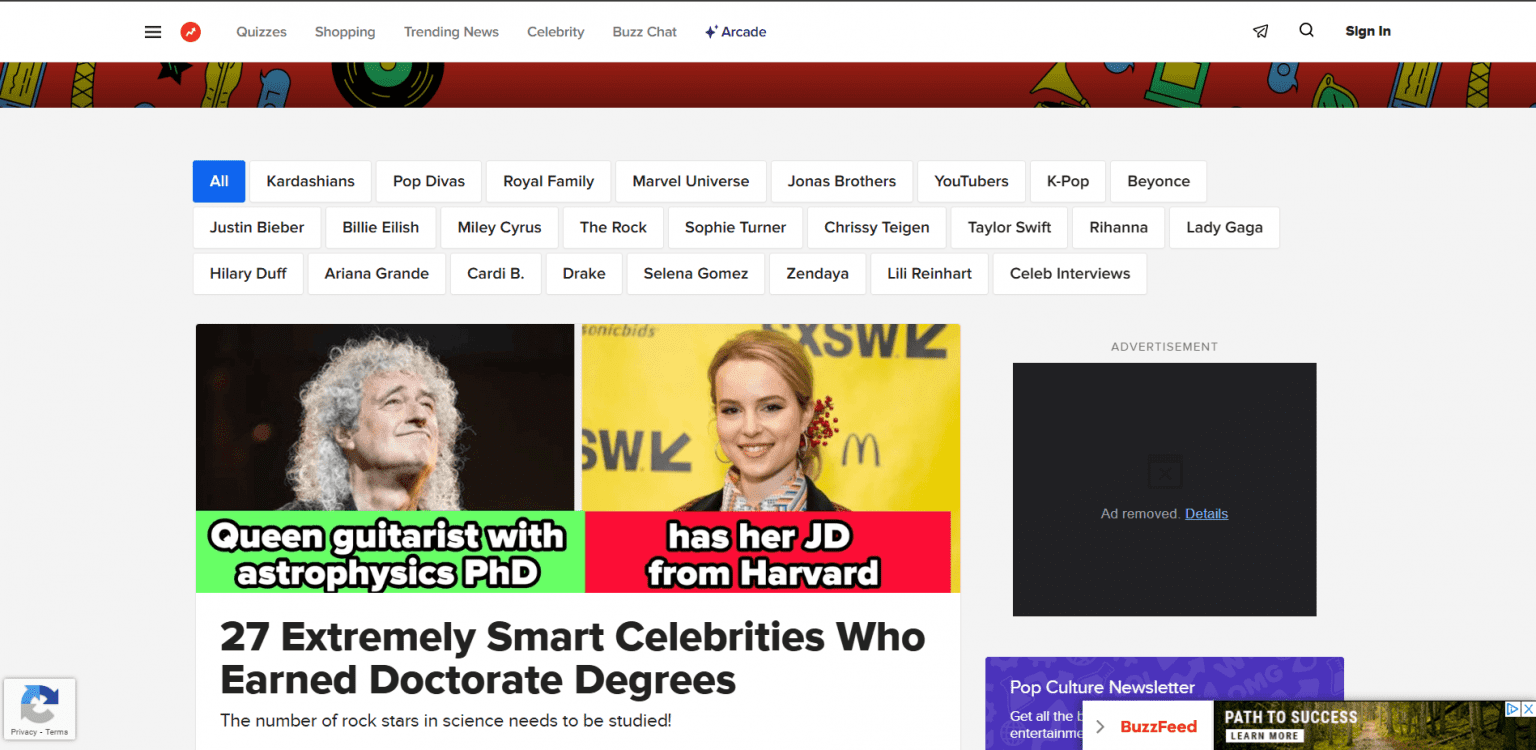The image size is (1536, 750).
Task: Toggle the Taylor Swift filter pill
Action: point(1008,227)
